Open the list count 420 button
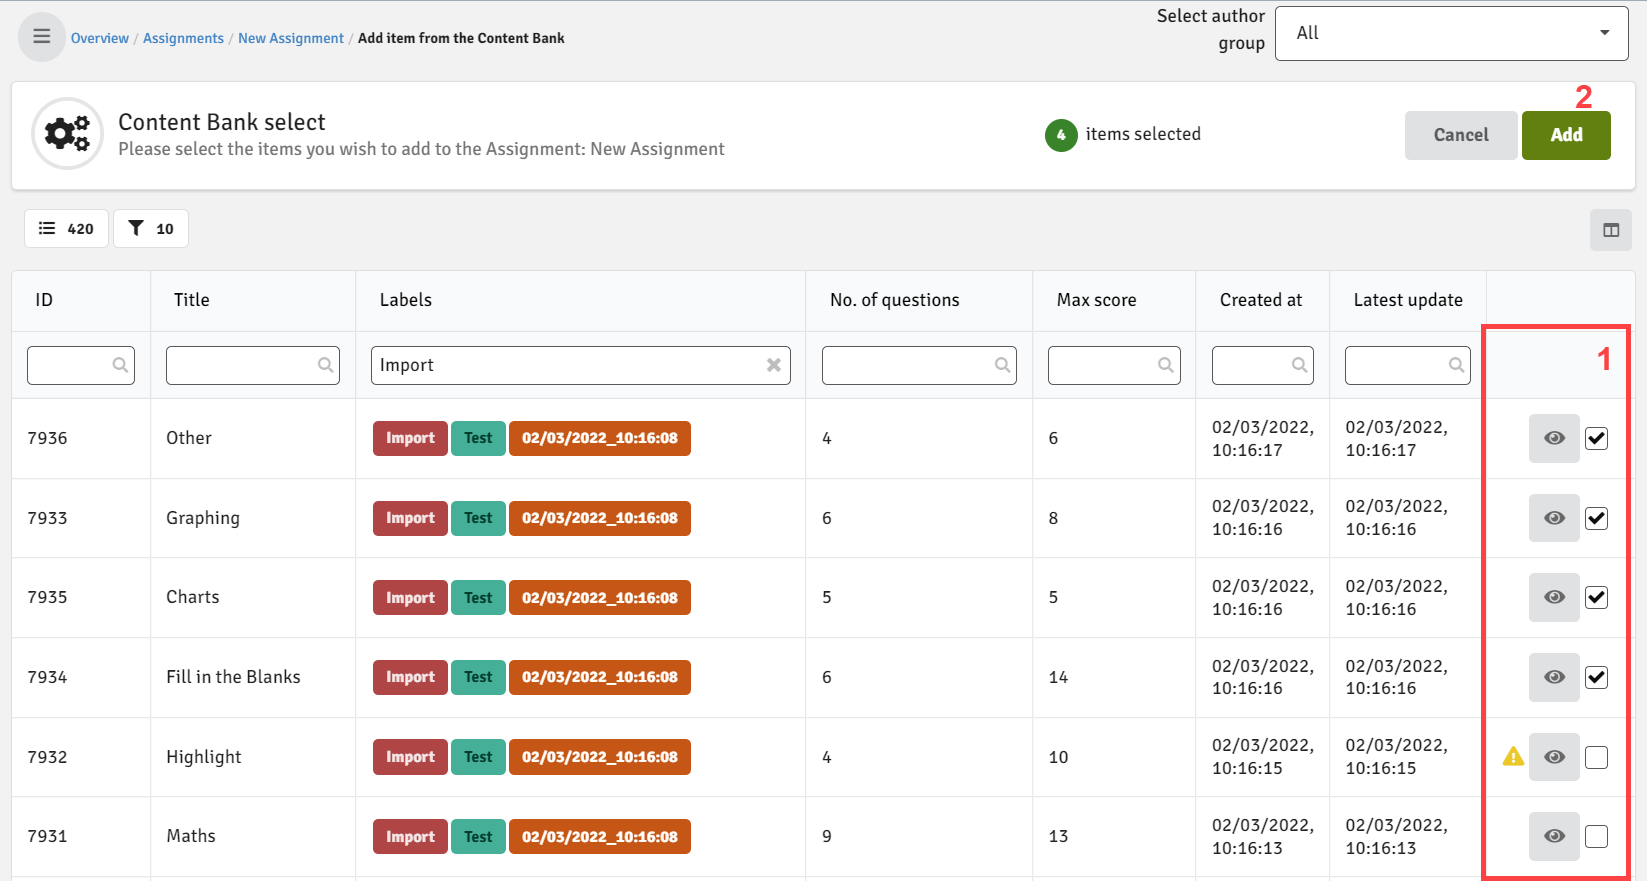The width and height of the screenshot is (1647, 881). (x=66, y=228)
